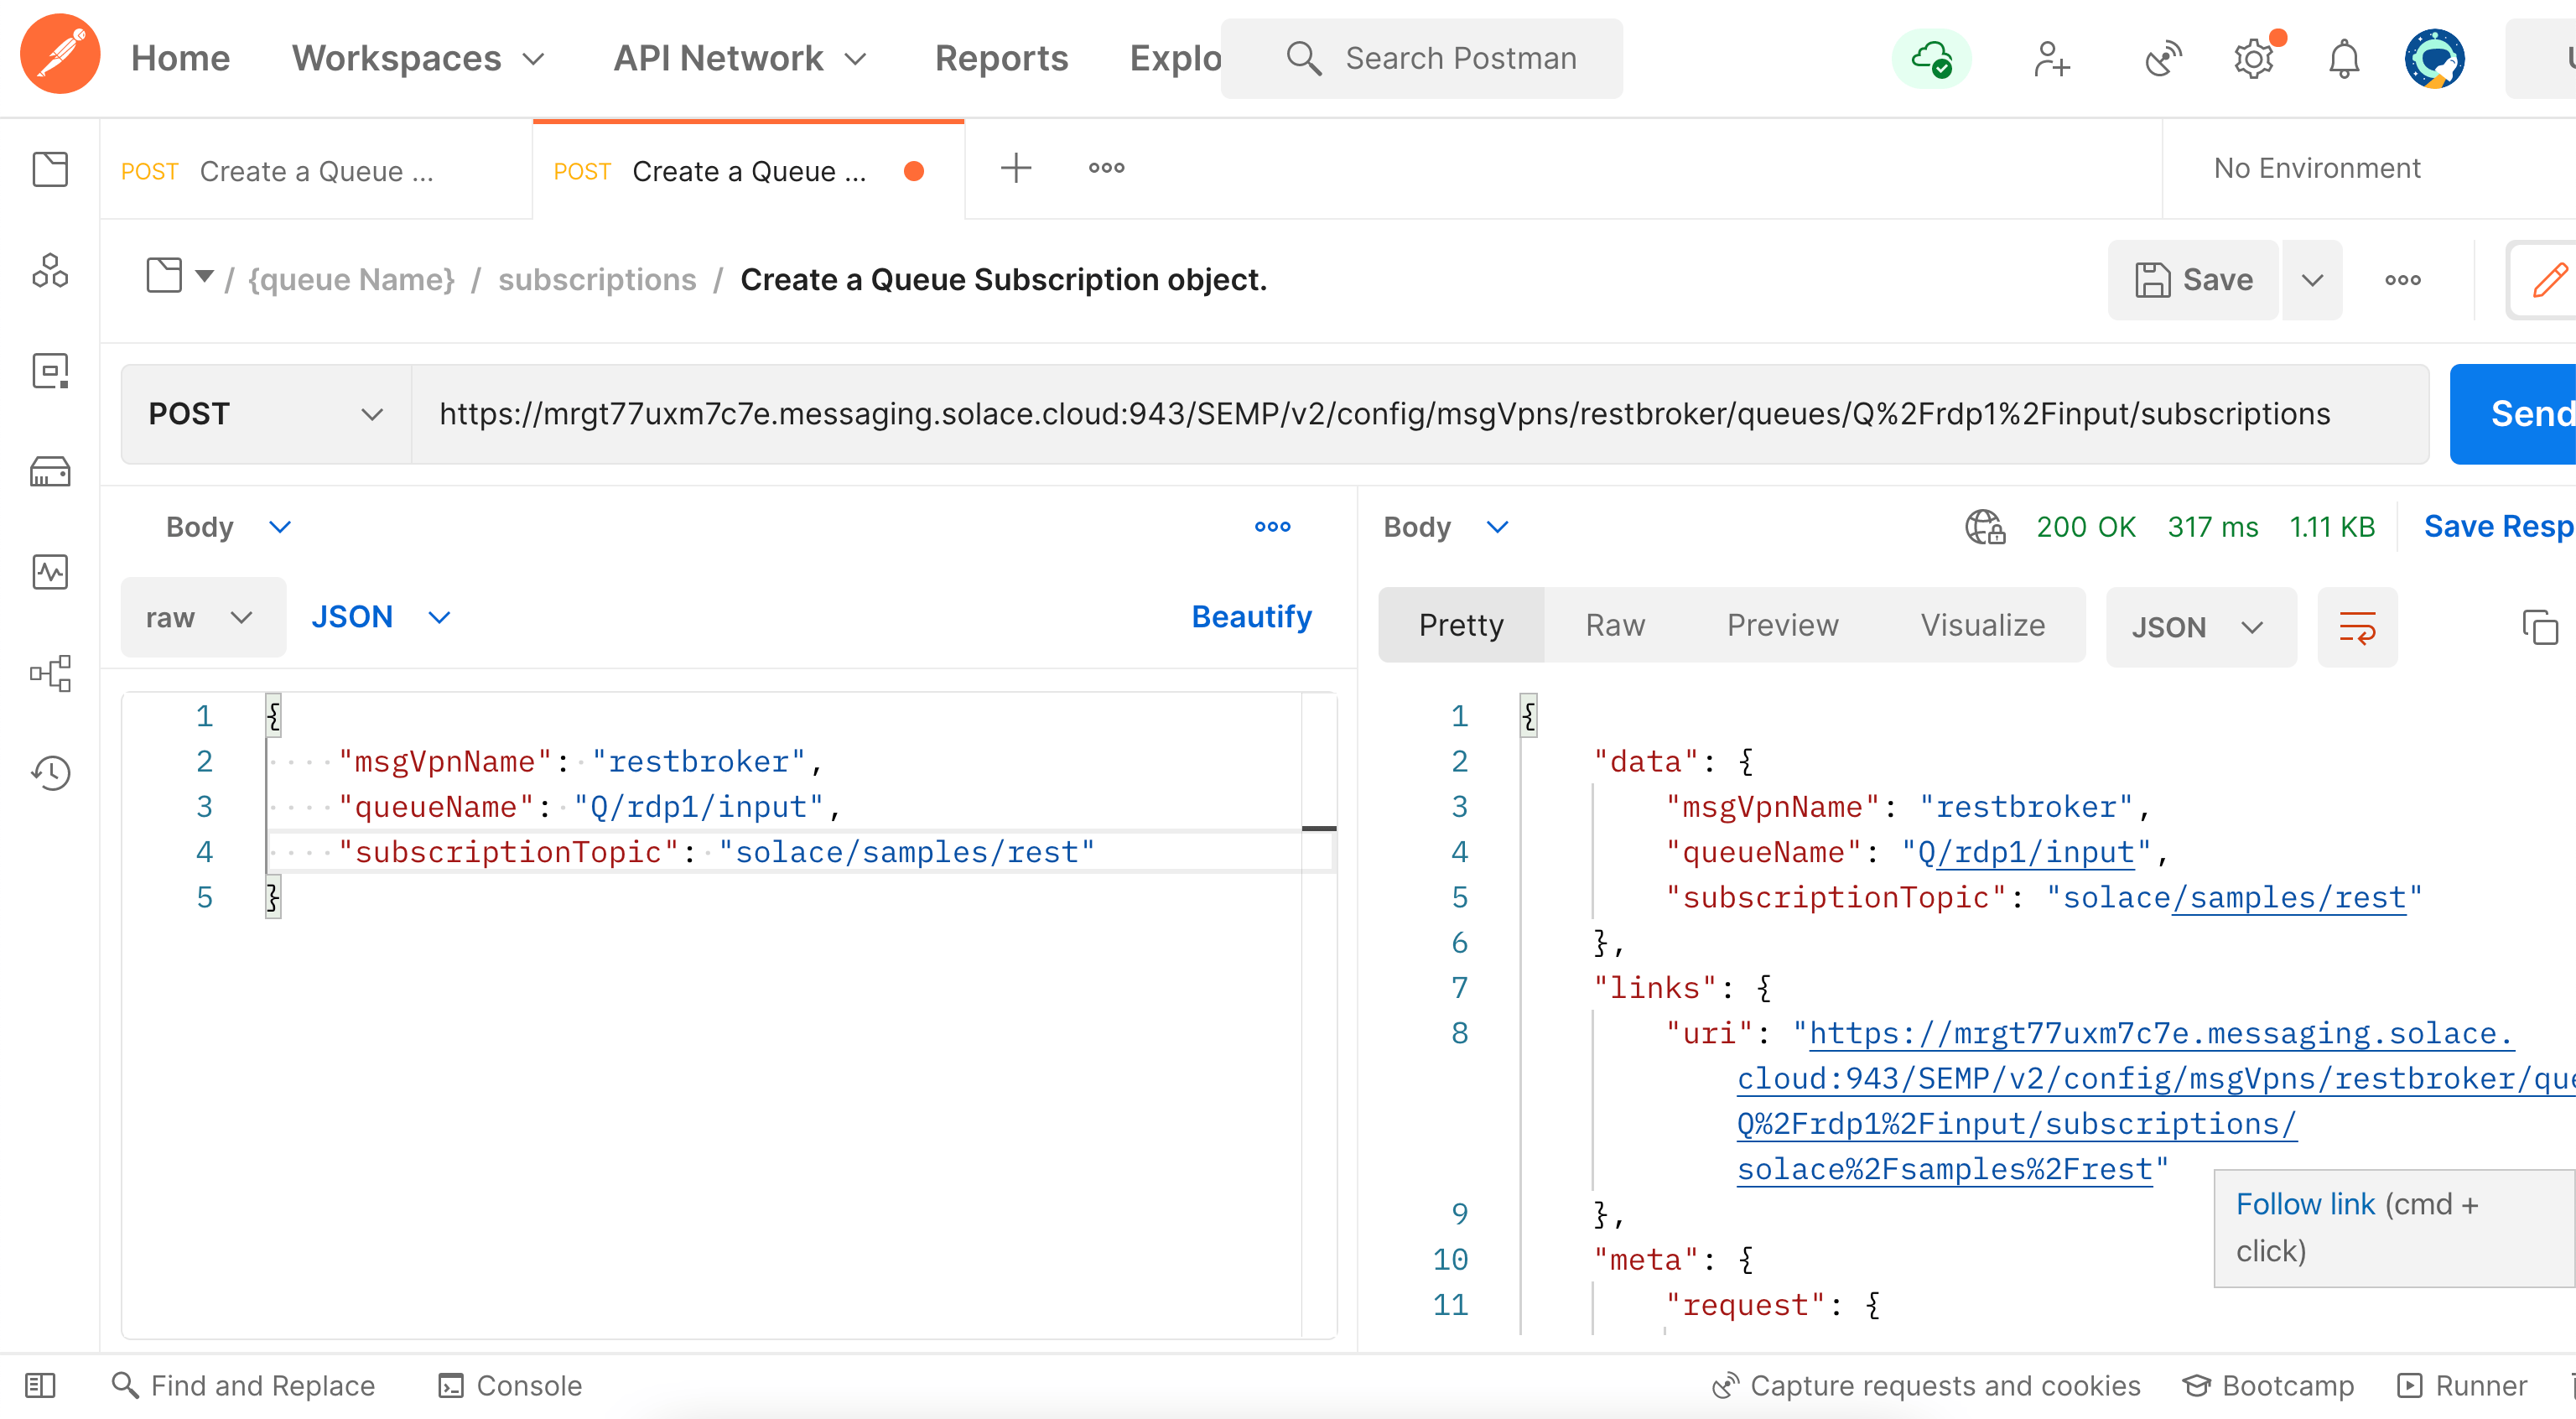
Task: Toggle the response line wrap button
Action: click(x=2356, y=627)
